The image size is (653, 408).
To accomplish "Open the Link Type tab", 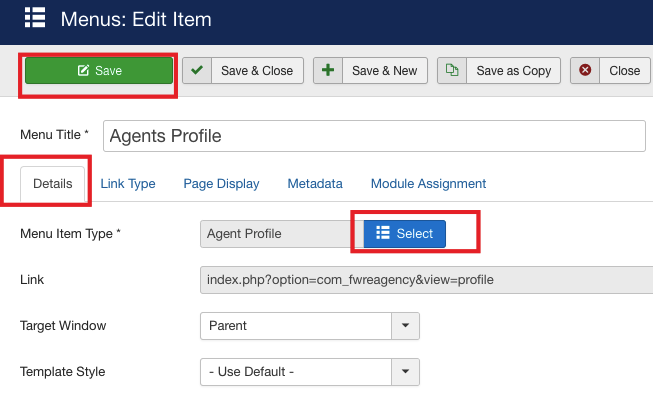I will pyautogui.click(x=128, y=184).
